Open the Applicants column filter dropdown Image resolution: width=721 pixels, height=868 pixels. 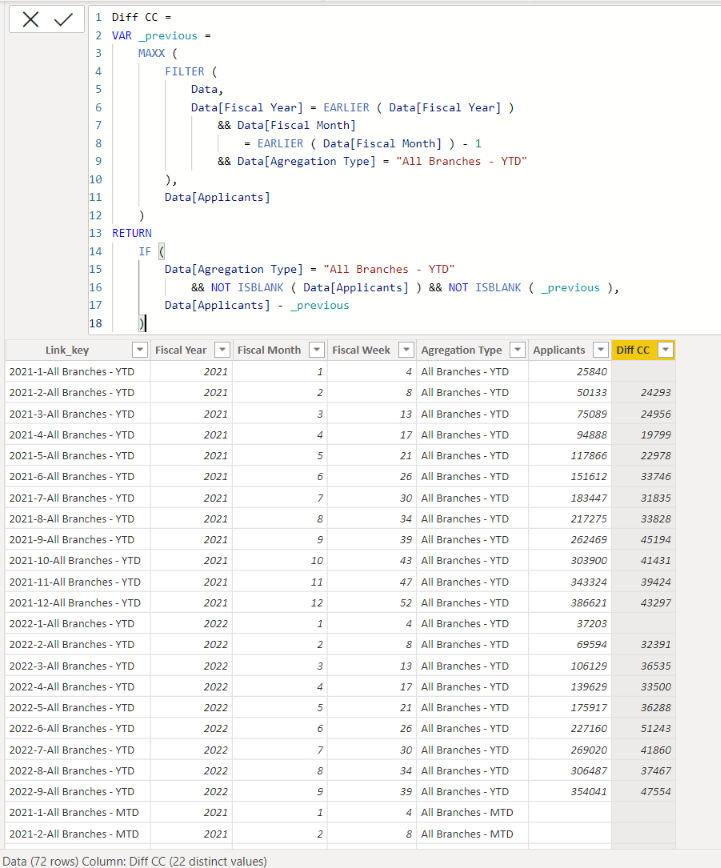point(601,350)
